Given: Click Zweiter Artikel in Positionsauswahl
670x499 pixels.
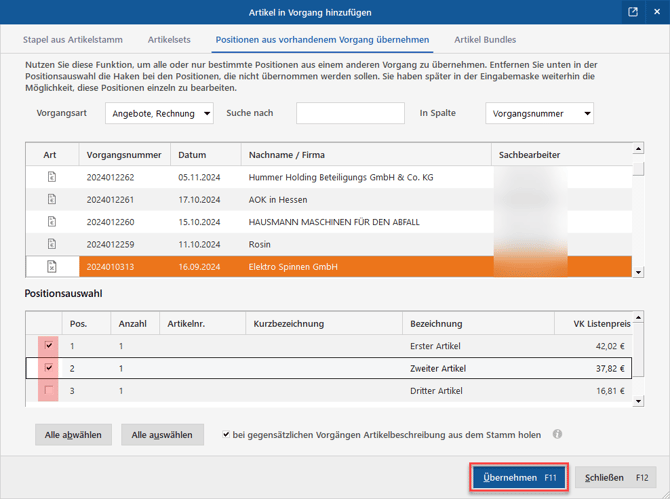Looking at the screenshot, I should coord(438,368).
